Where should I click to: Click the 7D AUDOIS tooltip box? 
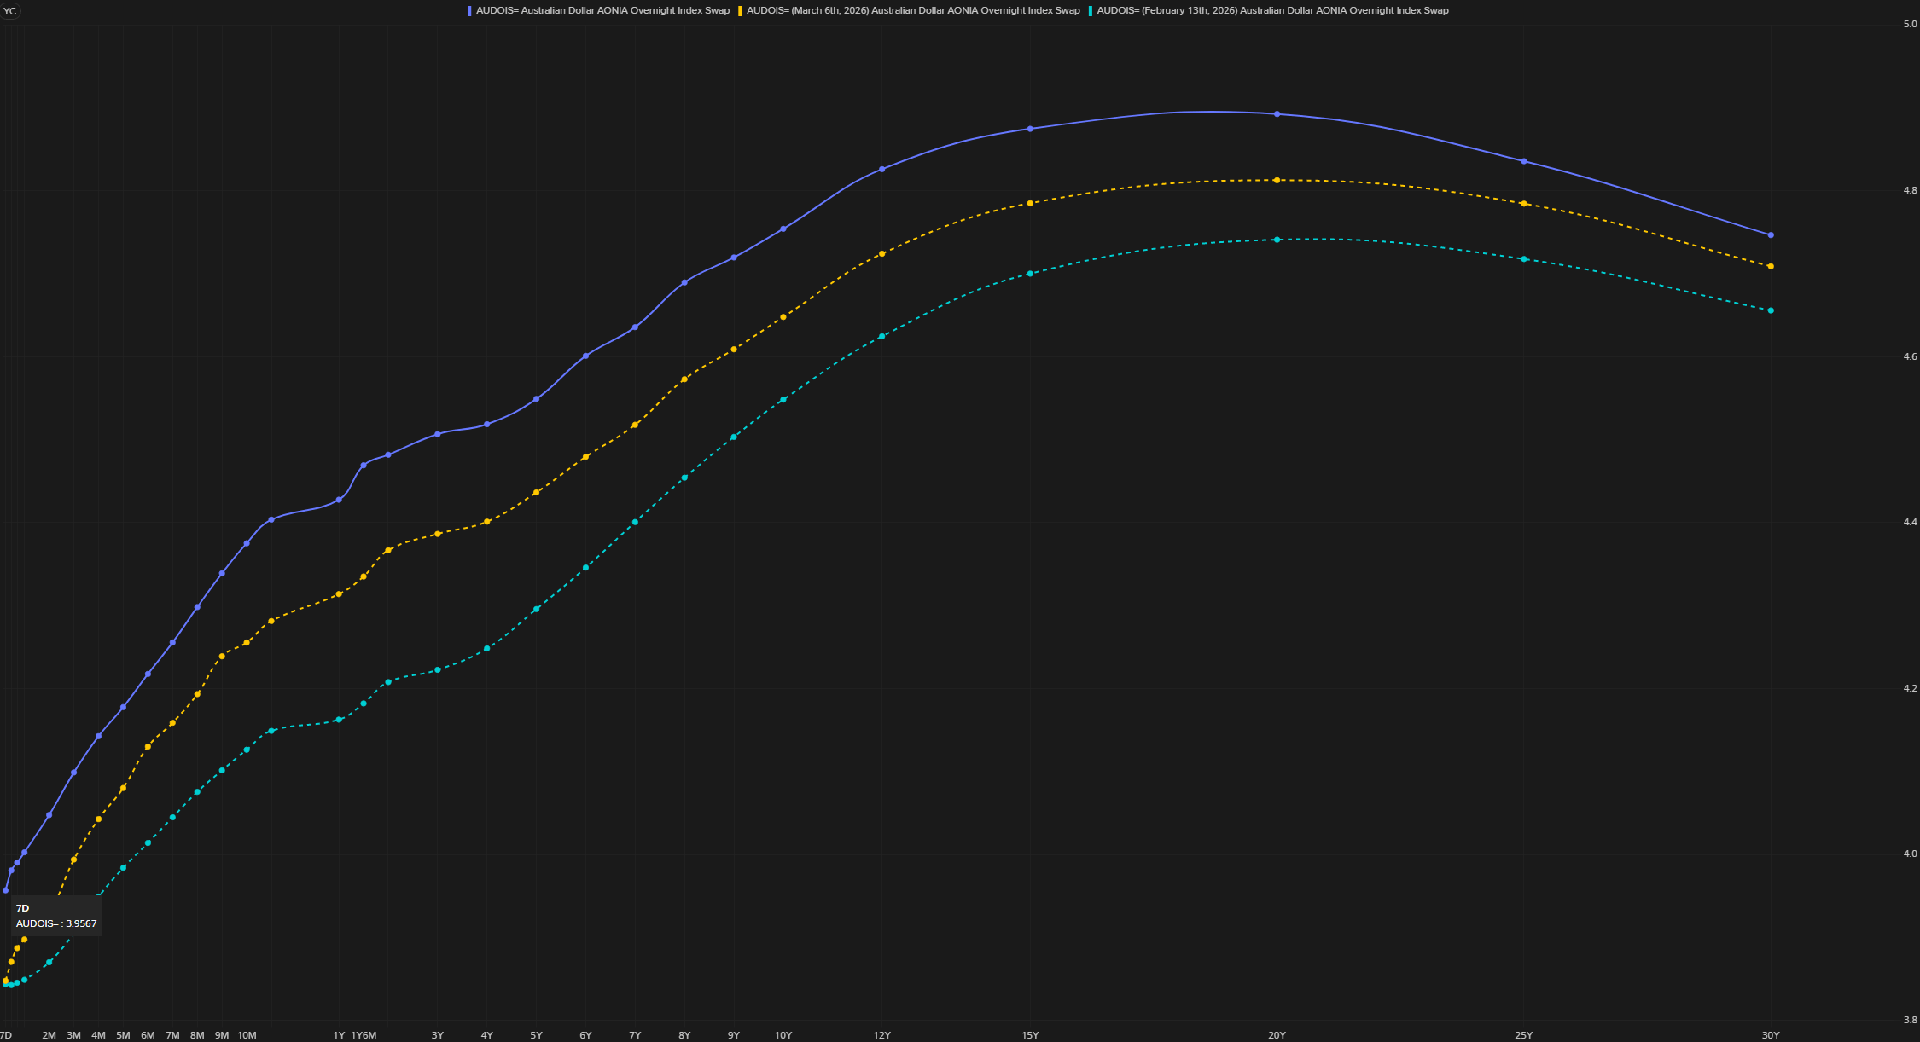56,916
